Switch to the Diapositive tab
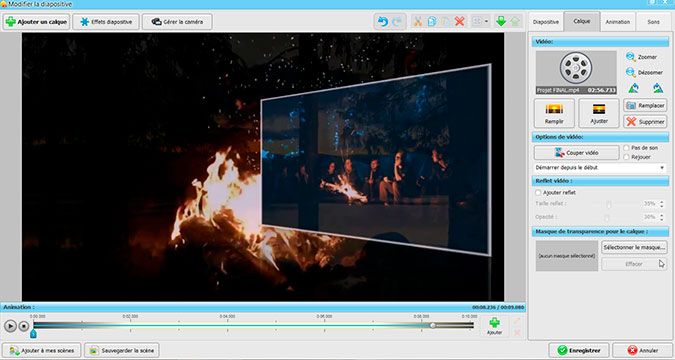Image resolution: width=675 pixels, height=360 pixels. click(x=546, y=22)
